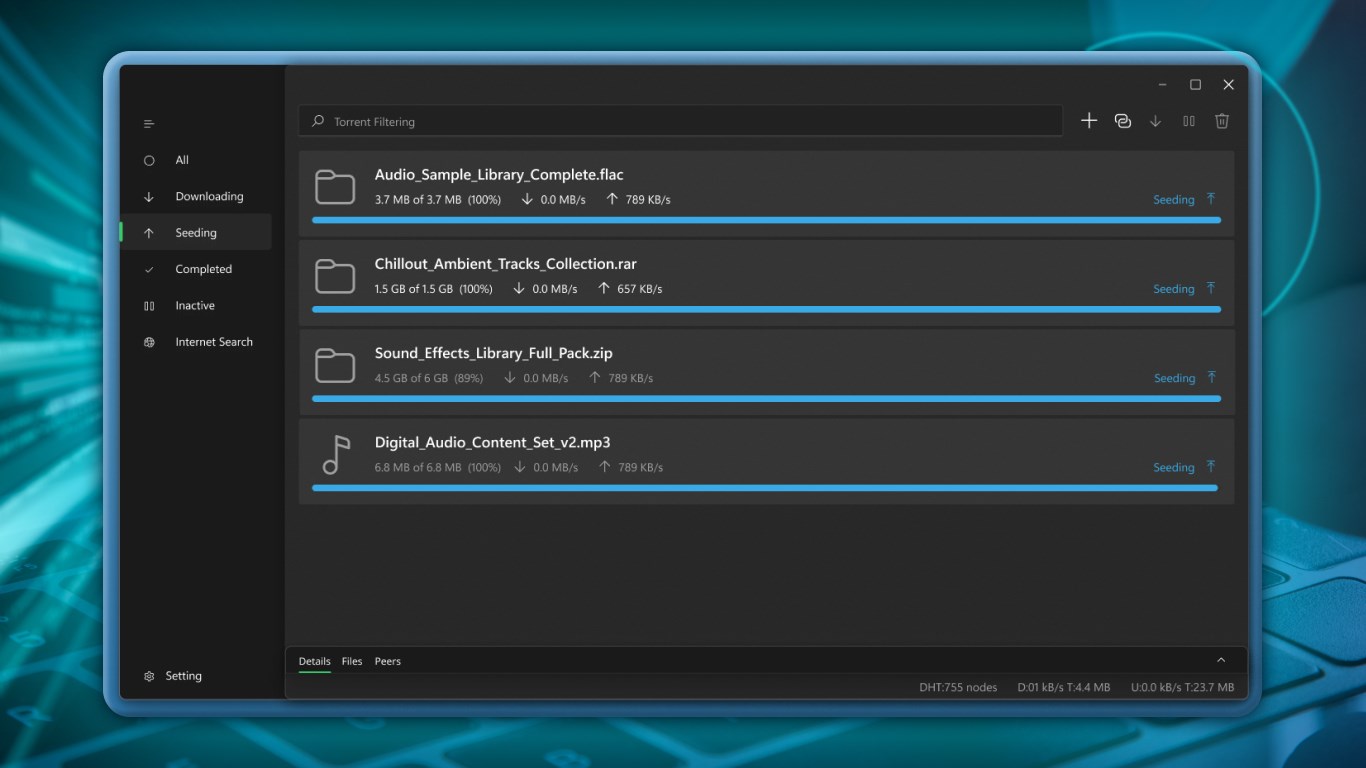Click music note icon of Digital_Audio_Content_Set_v2.mp3
Image resolution: width=1366 pixels, height=768 pixels.
[336, 455]
